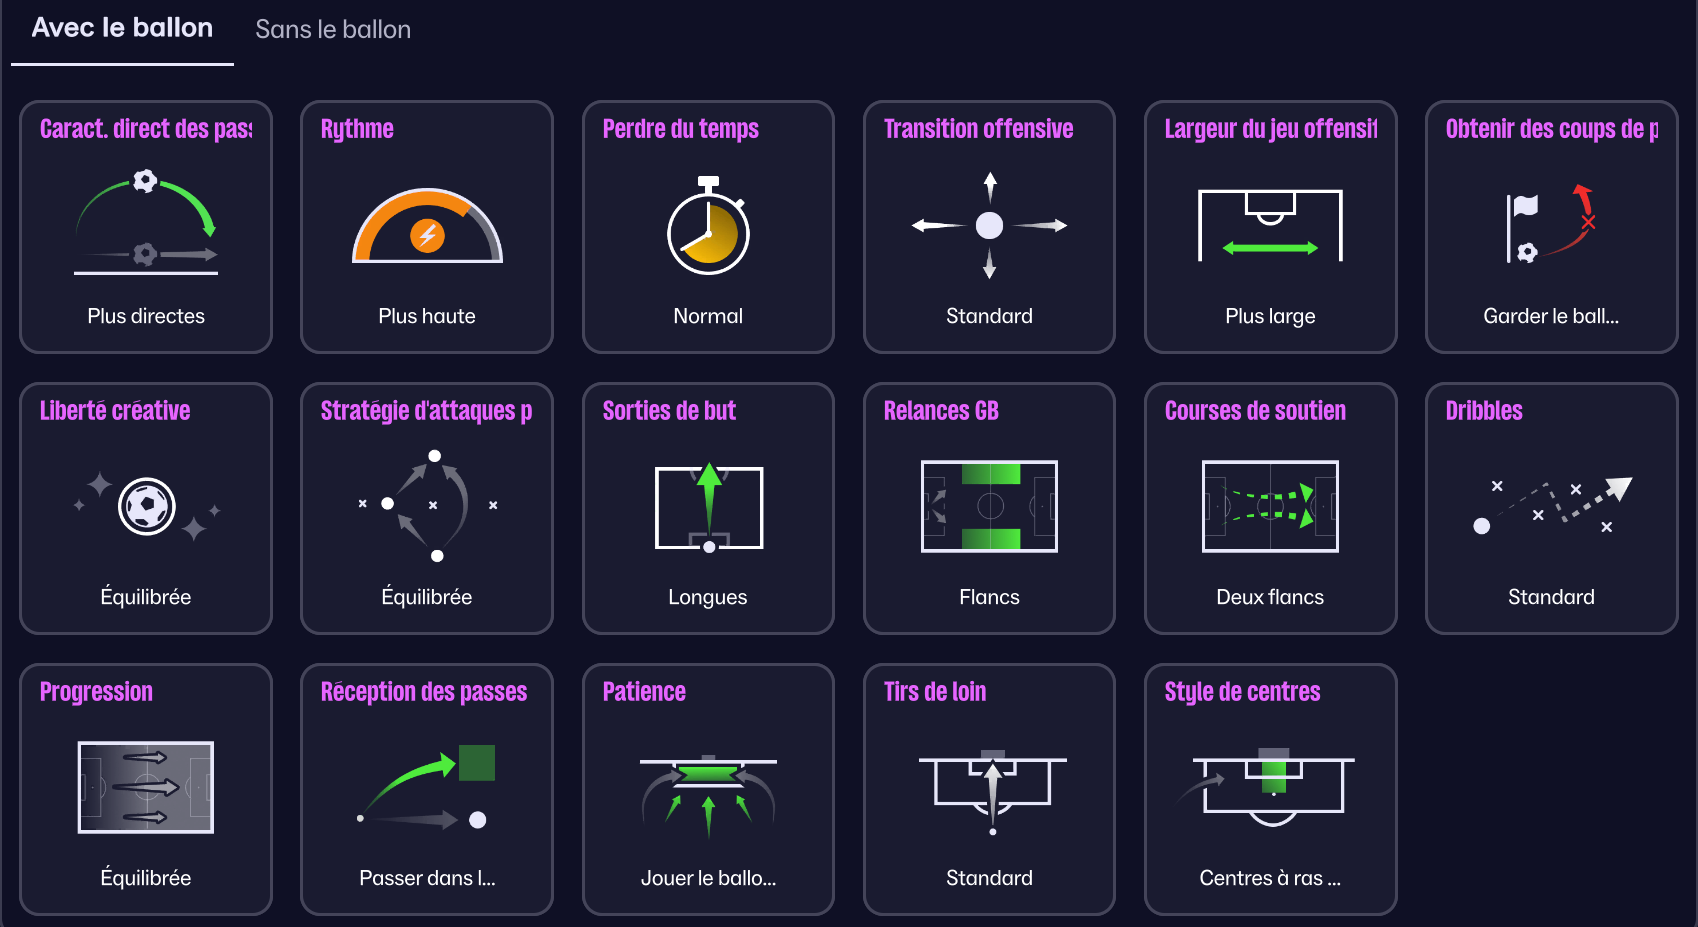Click the Stratégie d'attaques card title
The image size is (1698, 927).
coord(426,411)
